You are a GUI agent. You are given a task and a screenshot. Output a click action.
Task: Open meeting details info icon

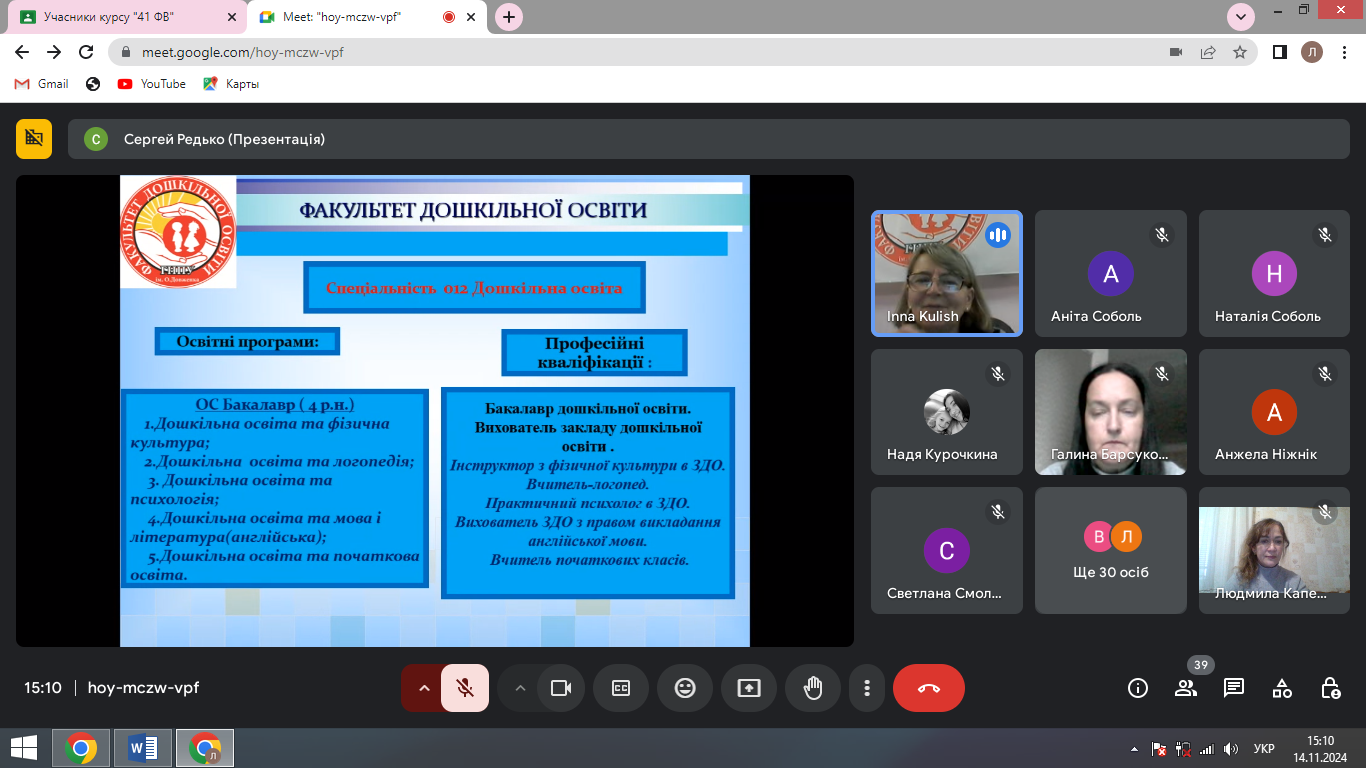[1137, 688]
